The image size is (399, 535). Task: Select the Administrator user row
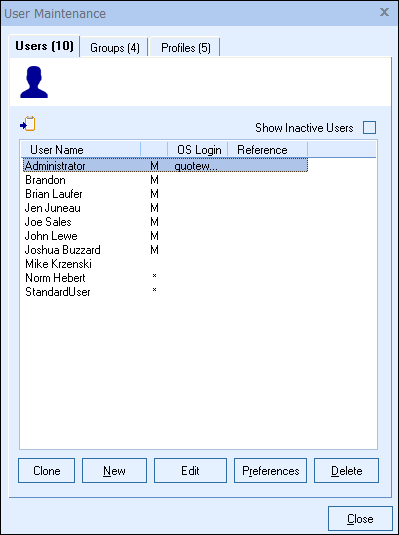point(165,166)
